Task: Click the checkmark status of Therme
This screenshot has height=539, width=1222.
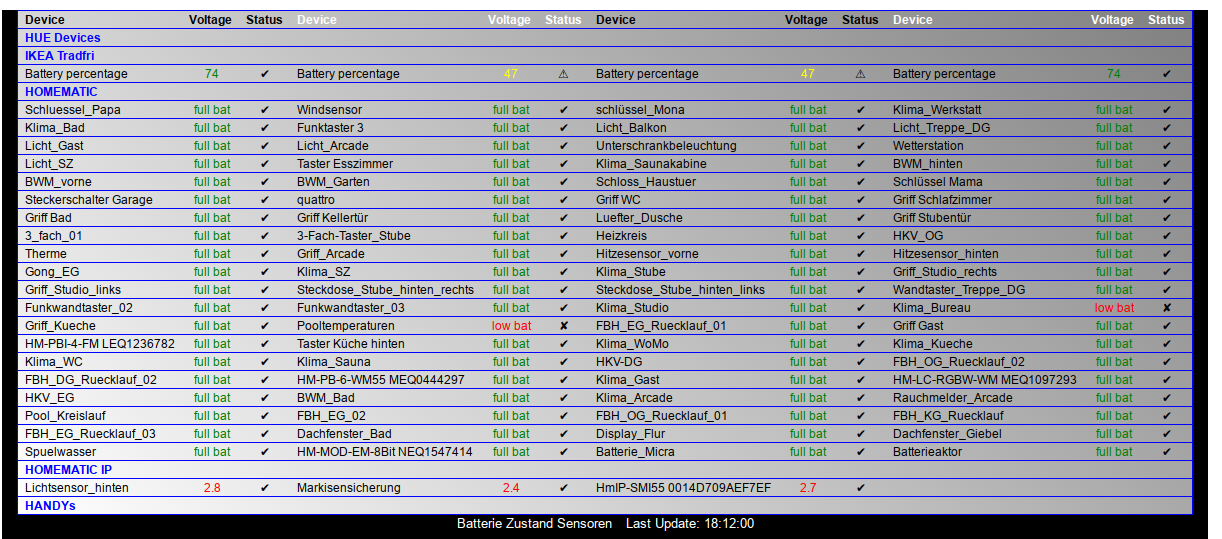Action: pyautogui.click(x=265, y=254)
